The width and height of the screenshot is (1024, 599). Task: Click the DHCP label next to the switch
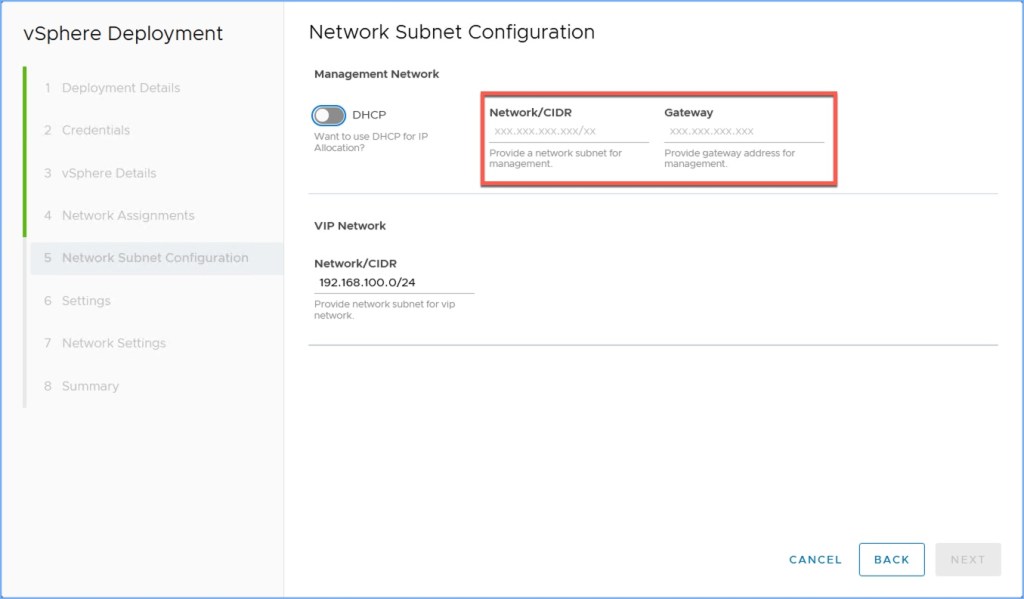[x=369, y=115]
